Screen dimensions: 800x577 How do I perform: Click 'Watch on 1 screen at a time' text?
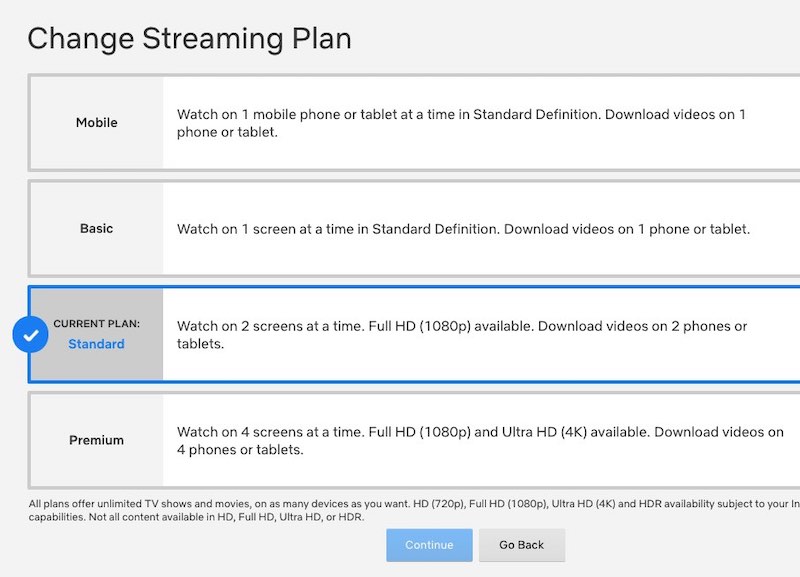coord(268,229)
